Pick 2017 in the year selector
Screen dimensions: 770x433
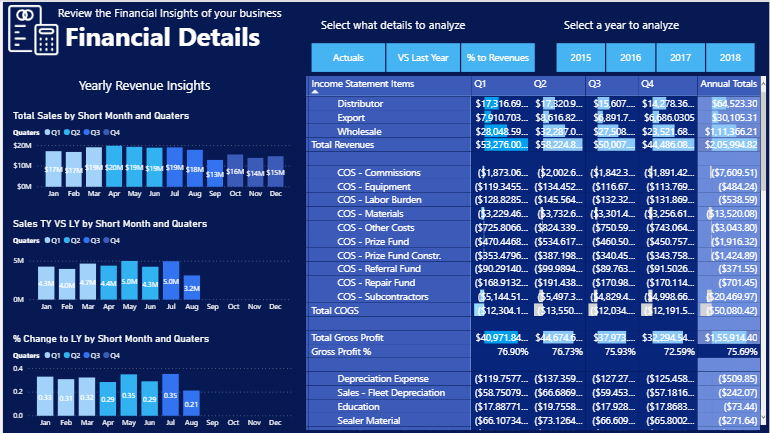(x=680, y=58)
